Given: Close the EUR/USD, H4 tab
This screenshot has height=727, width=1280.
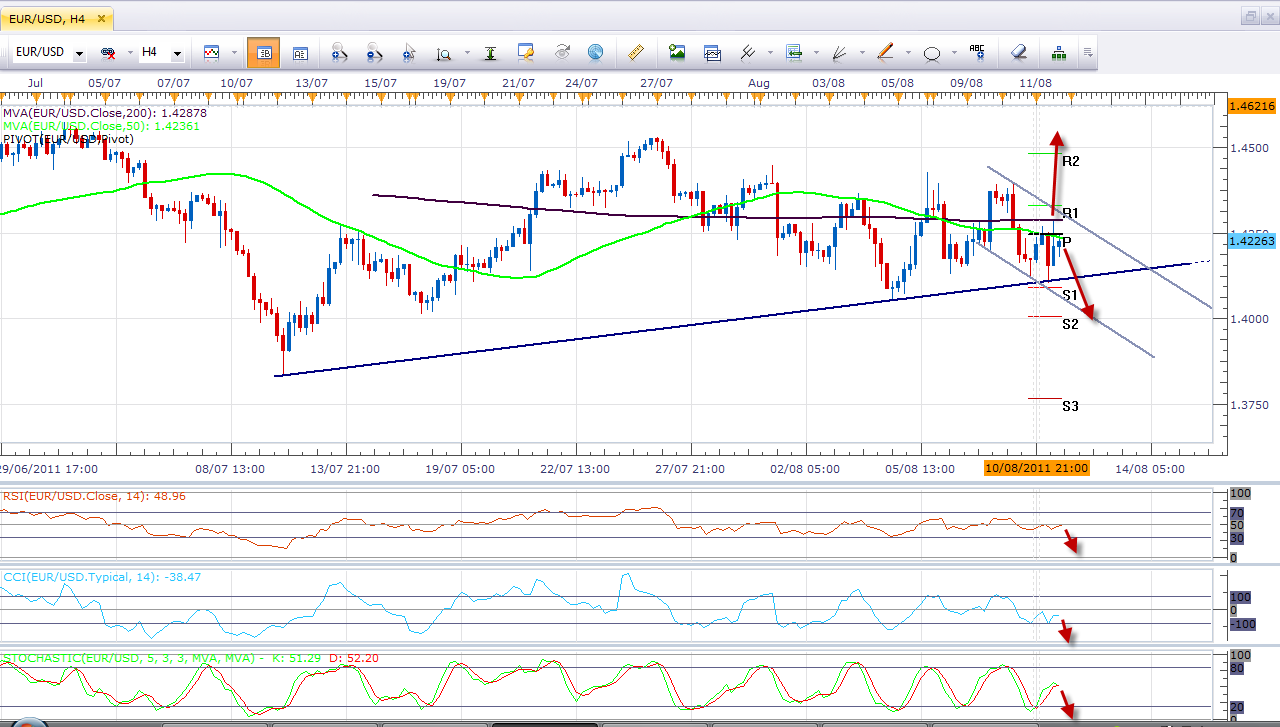Looking at the screenshot, I should point(99,18).
